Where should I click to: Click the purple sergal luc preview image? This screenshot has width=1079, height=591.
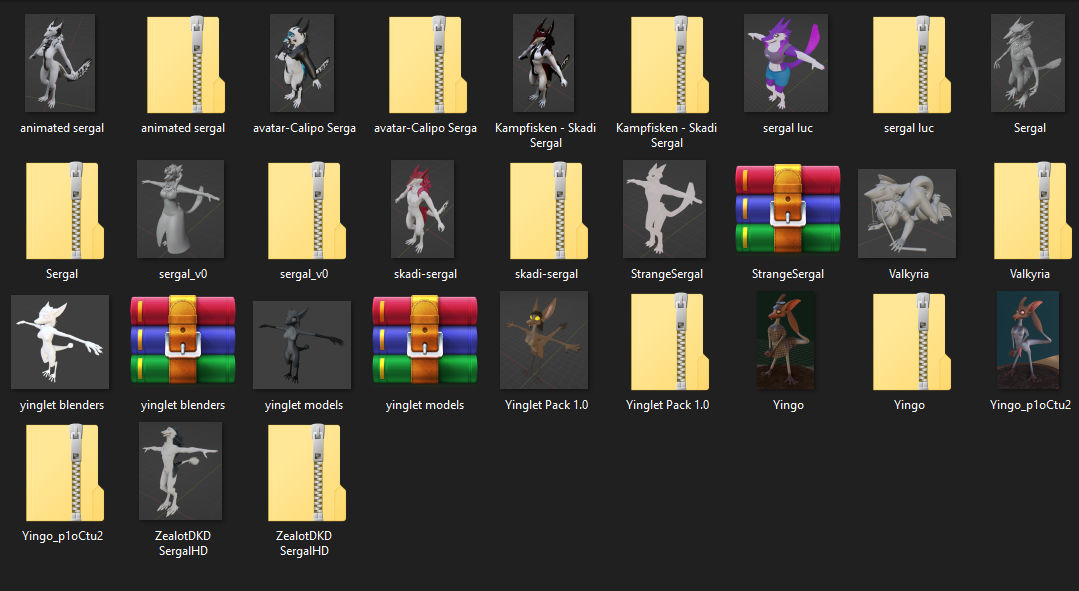tap(786, 63)
